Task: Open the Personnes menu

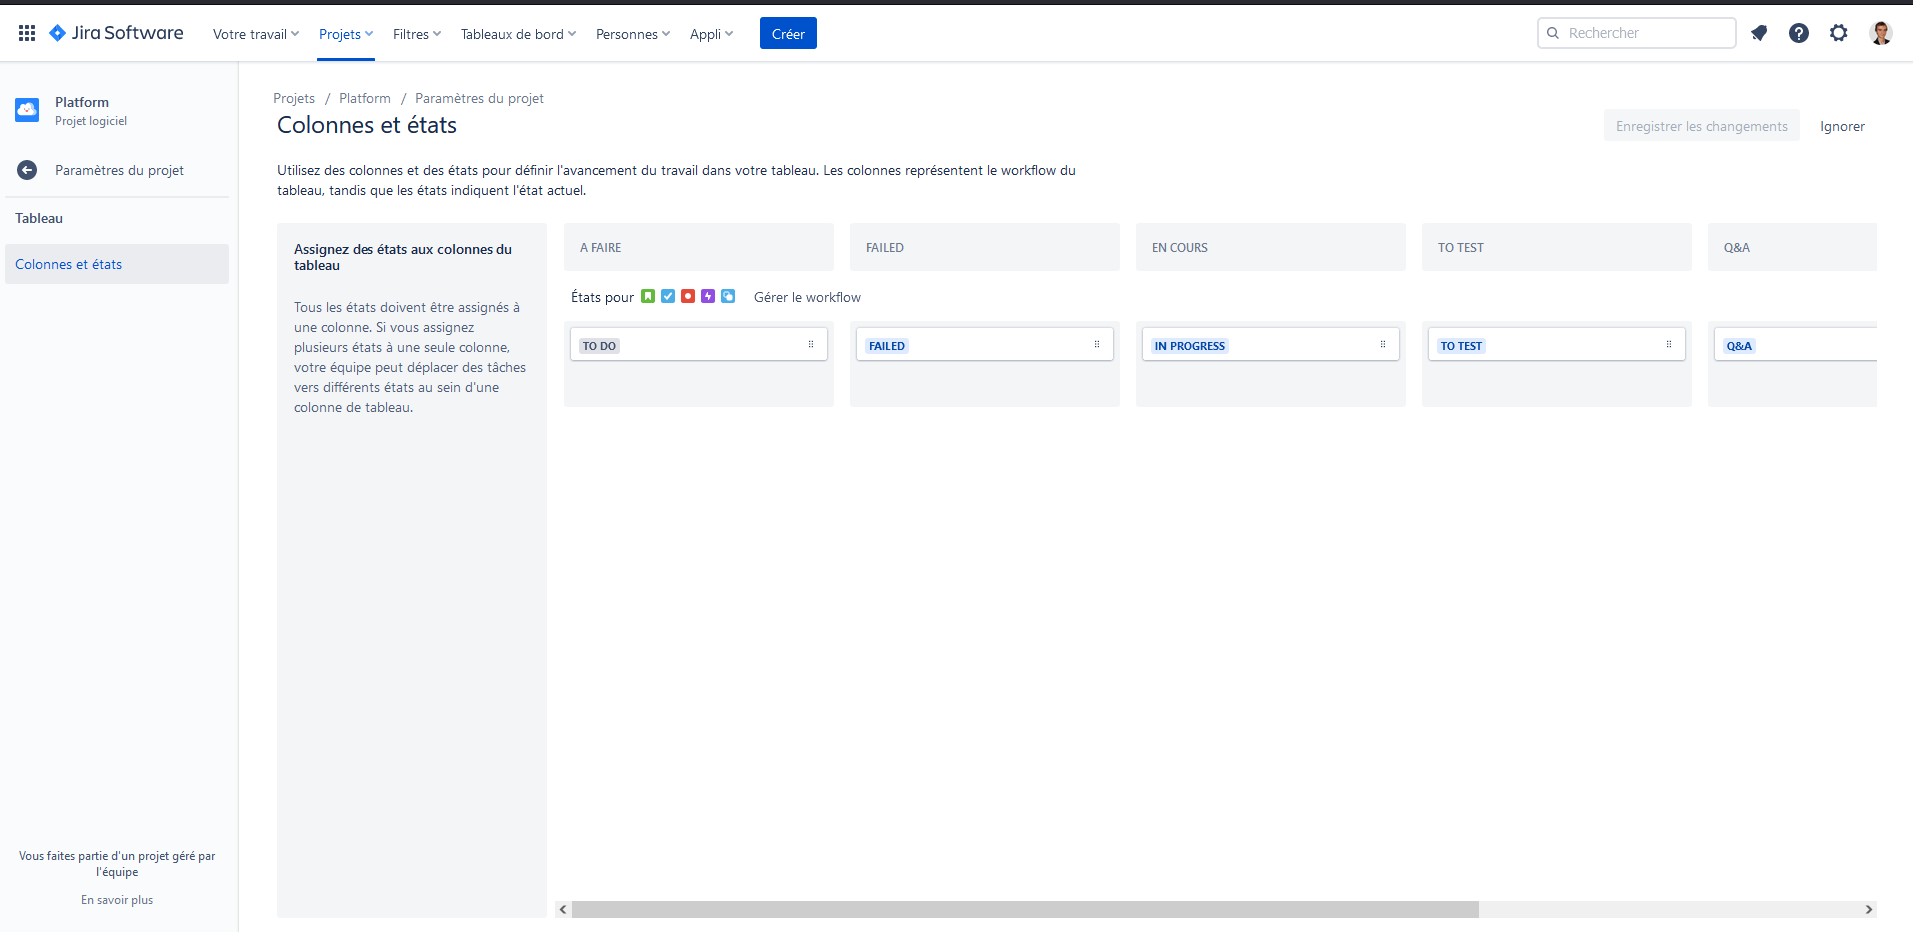Action: pos(632,33)
